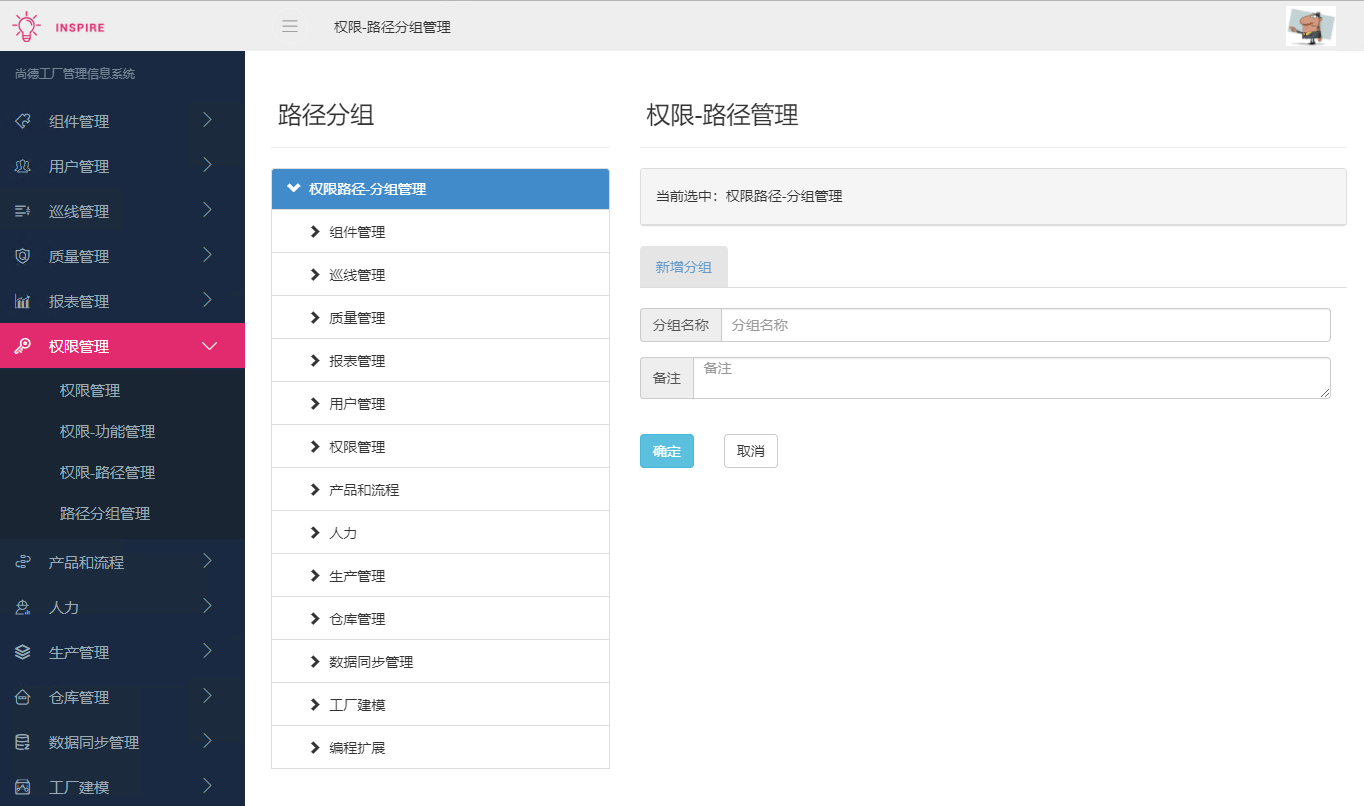The height and width of the screenshot is (806, 1364).
Task: Expand tree node 报表管理 chevron
Action: (x=315, y=361)
